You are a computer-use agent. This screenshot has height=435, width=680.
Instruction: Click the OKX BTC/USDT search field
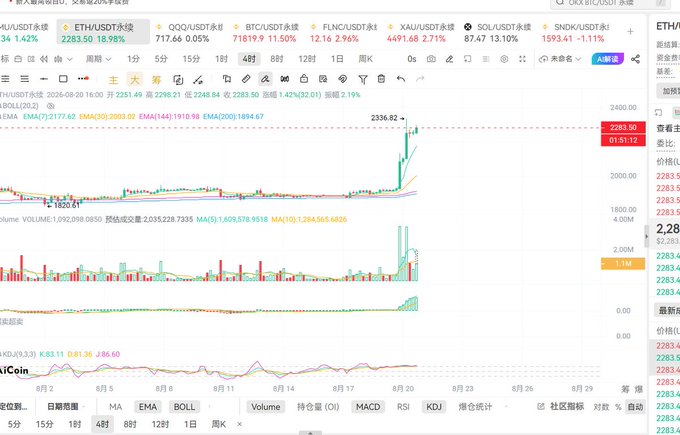point(611,3)
